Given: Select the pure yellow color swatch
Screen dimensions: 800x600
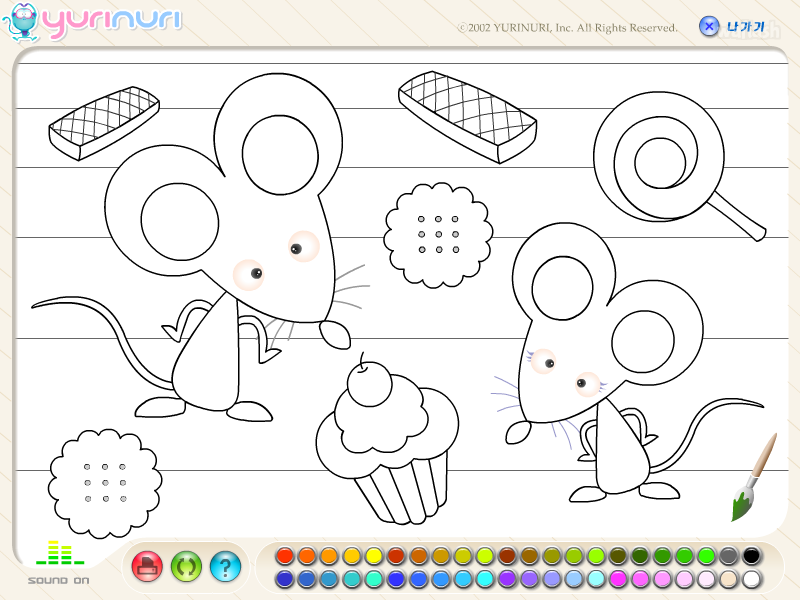Looking at the screenshot, I should [373, 556].
